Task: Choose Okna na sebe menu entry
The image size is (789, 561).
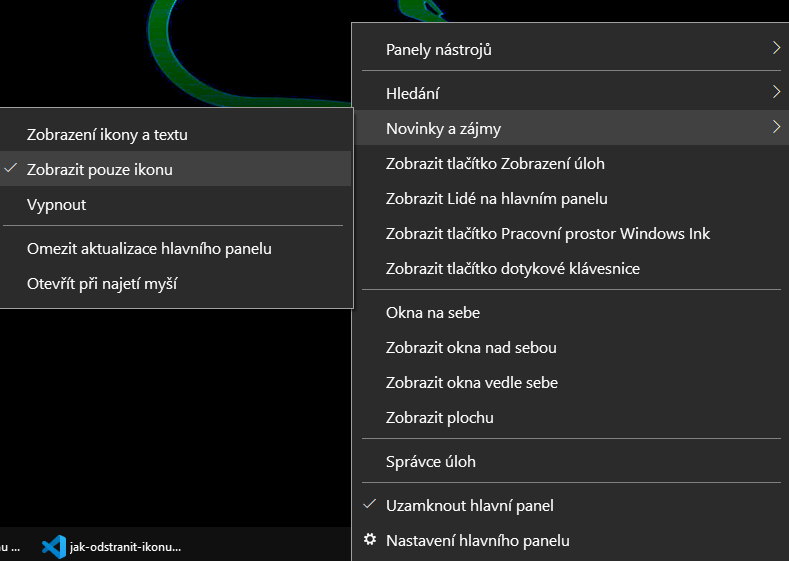Action: click(433, 312)
